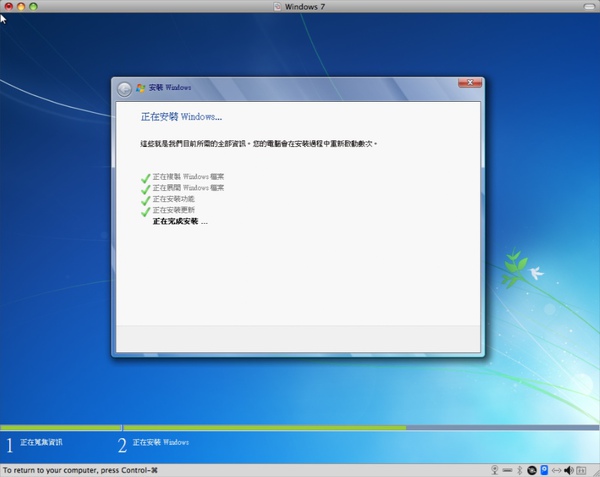Click the toolbar pill button in the title bar
Image resolution: width=600 pixels, height=477 pixels.
pos(589,7)
